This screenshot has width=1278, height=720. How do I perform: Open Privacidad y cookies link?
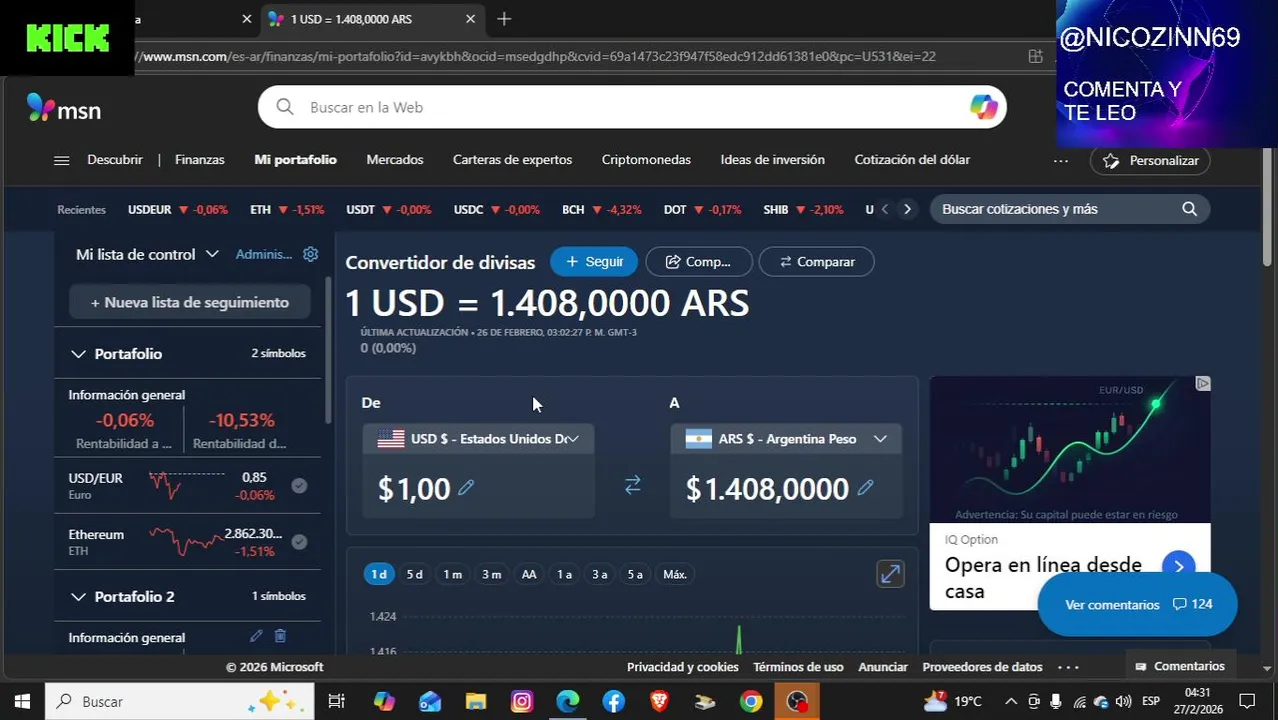coord(683,667)
